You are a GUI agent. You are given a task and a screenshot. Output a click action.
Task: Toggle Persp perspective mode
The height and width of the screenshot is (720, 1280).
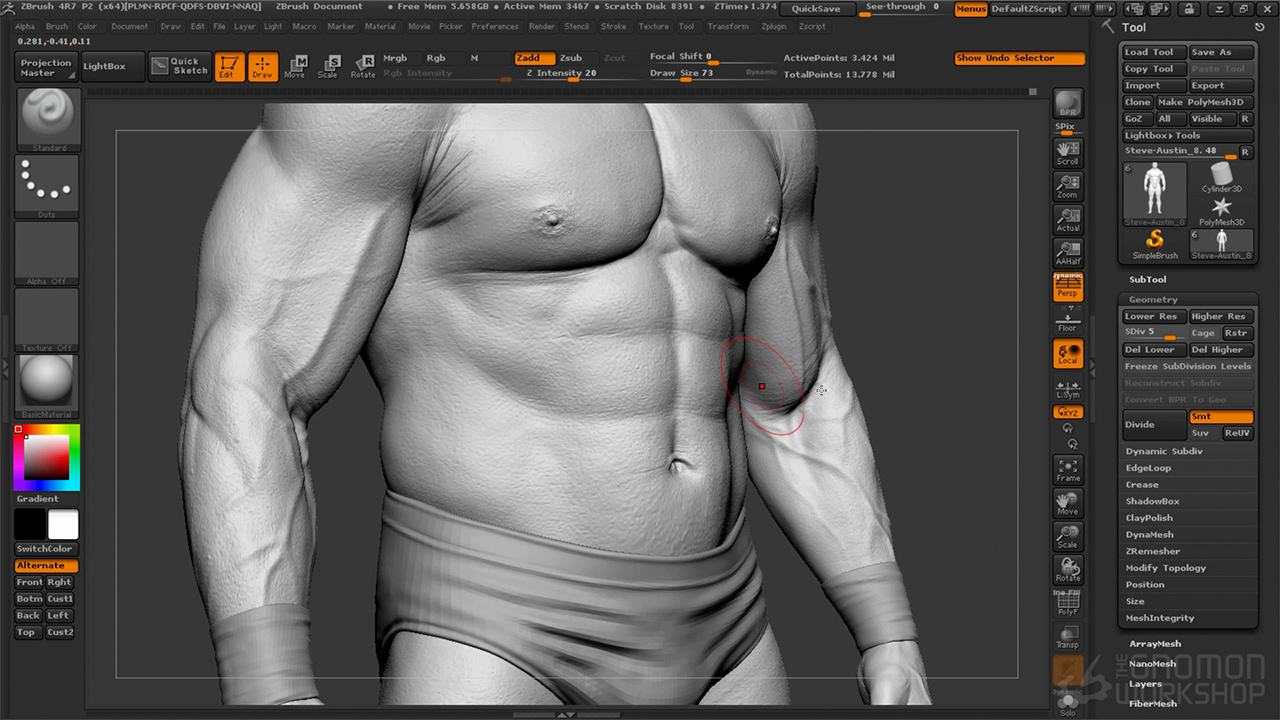1067,288
